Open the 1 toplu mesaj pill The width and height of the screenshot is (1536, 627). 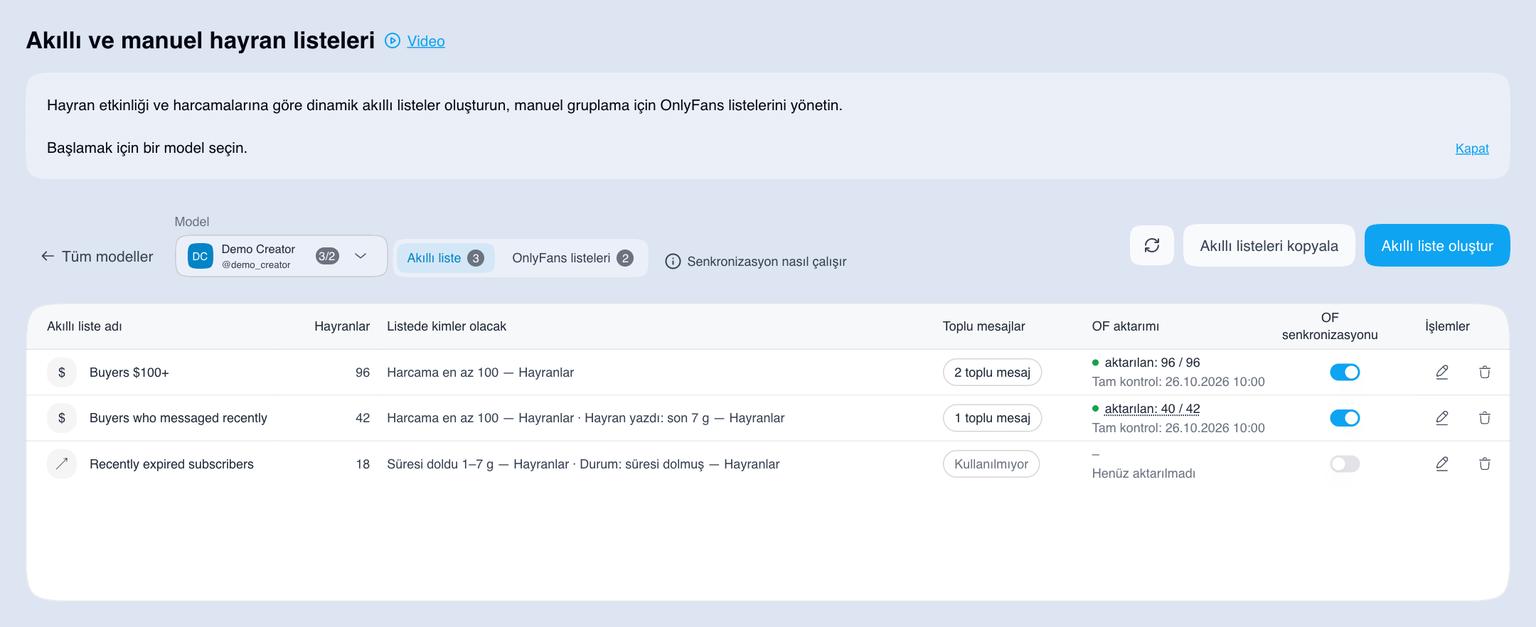(x=992, y=418)
